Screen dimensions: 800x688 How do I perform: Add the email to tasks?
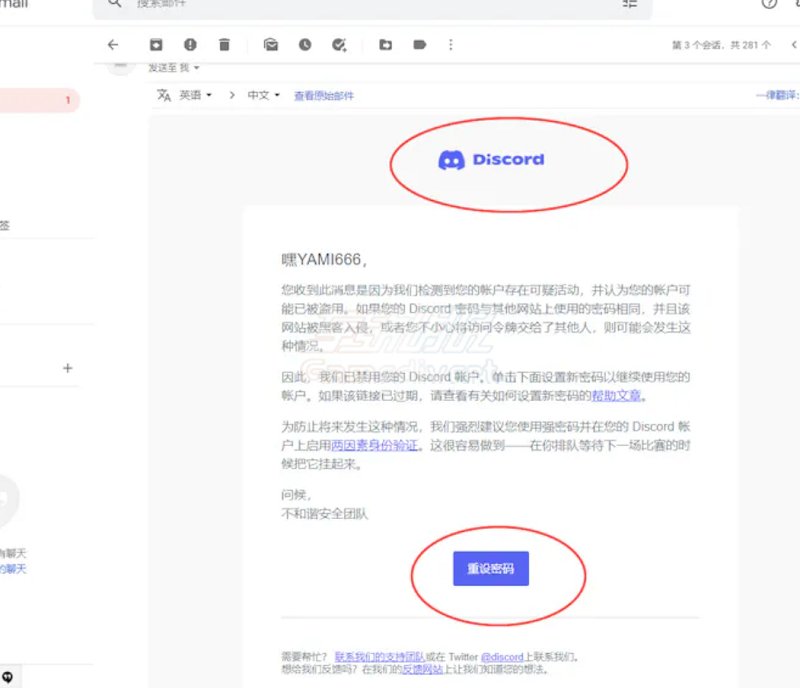point(339,45)
